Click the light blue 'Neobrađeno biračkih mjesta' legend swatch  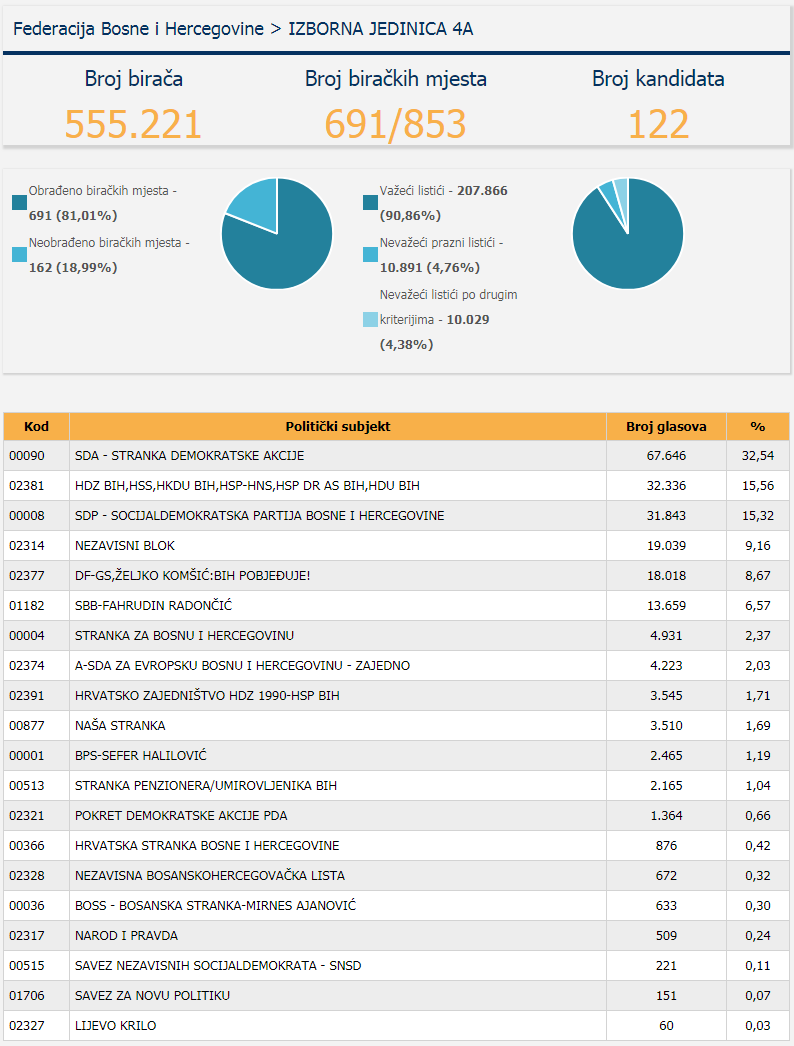20,255
